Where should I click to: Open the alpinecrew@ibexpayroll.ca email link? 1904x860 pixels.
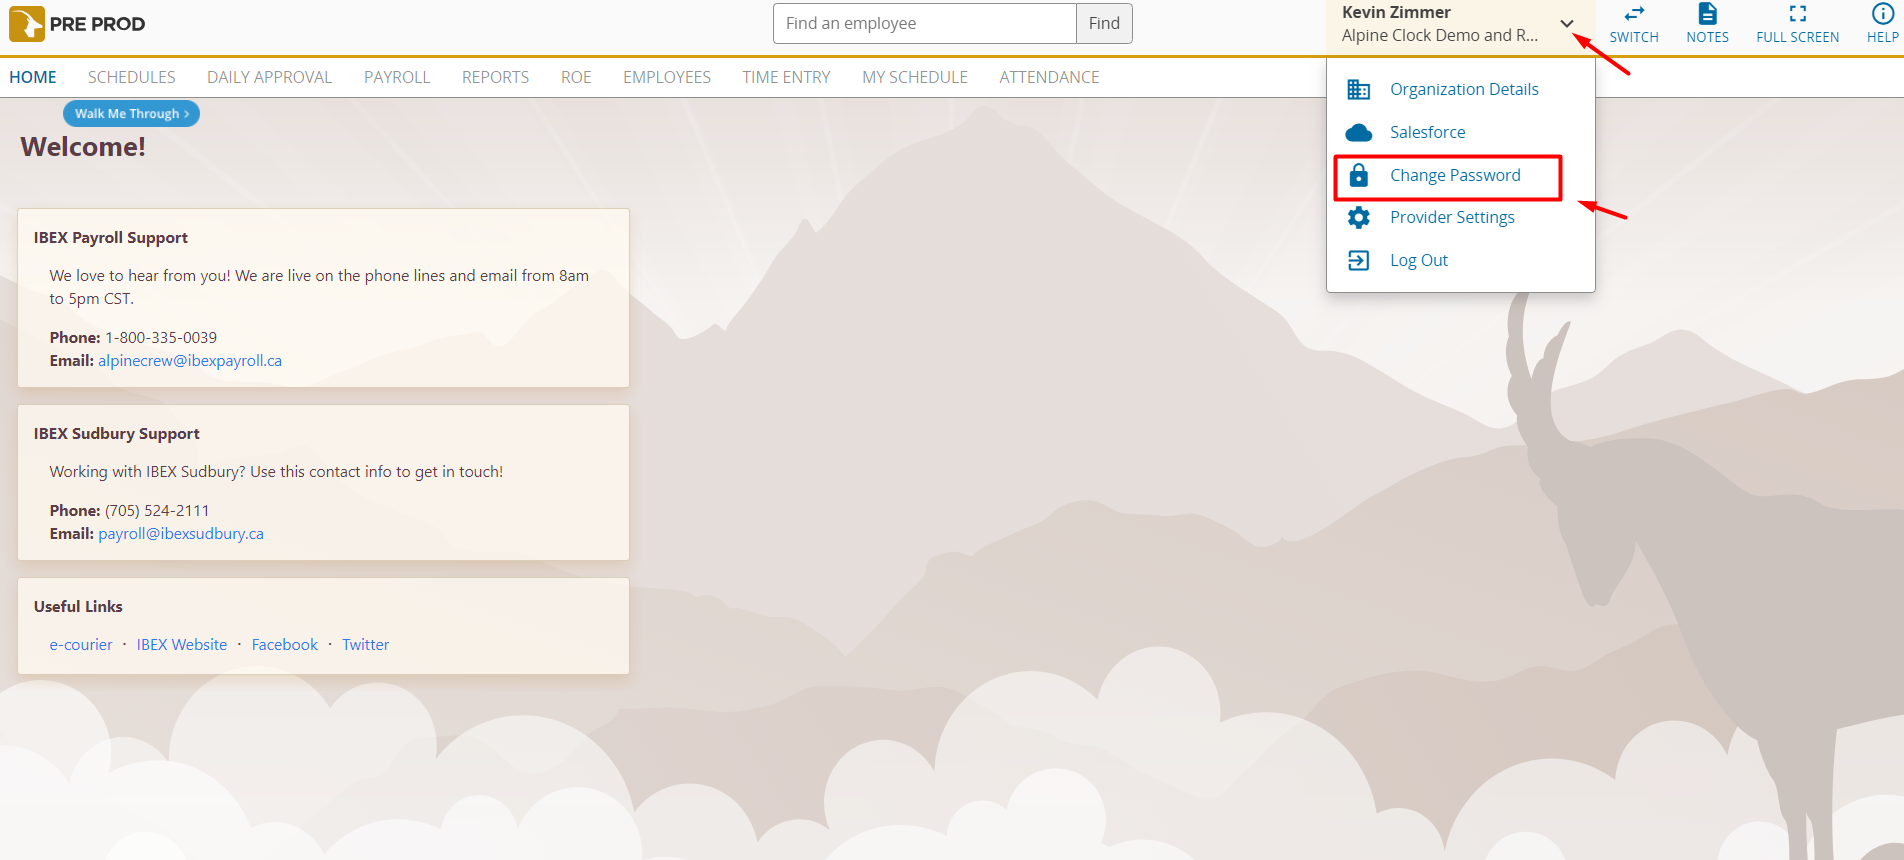coord(190,361)
